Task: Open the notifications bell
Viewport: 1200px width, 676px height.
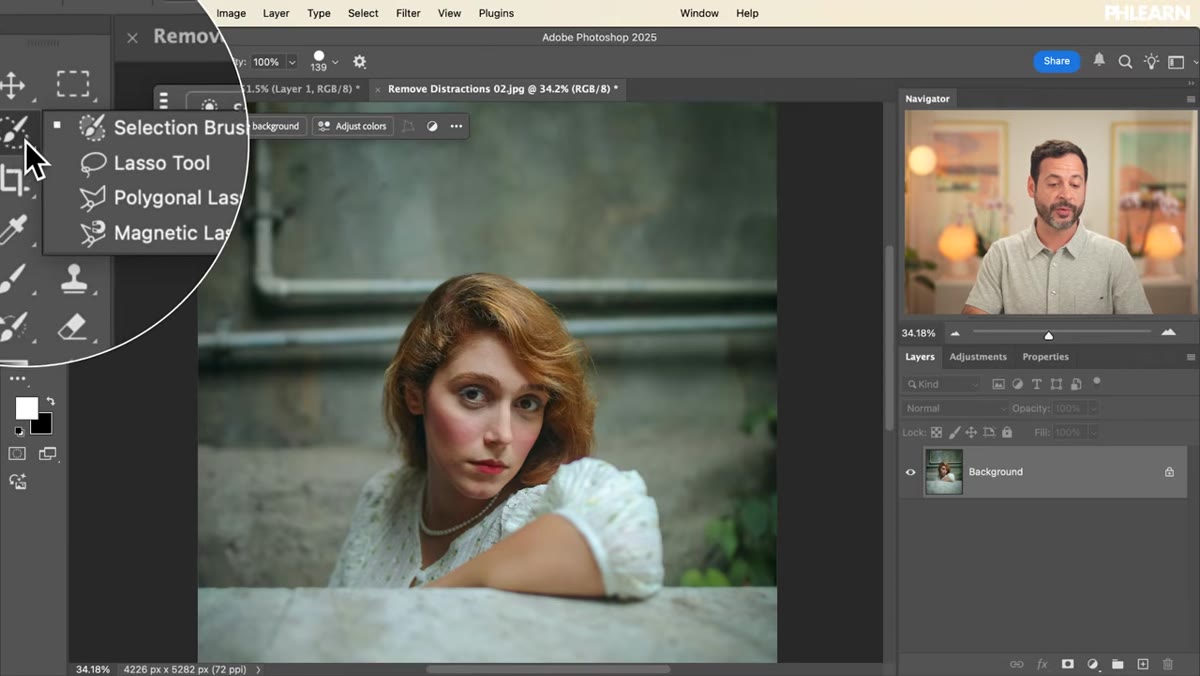Action: click(1099, 61)
